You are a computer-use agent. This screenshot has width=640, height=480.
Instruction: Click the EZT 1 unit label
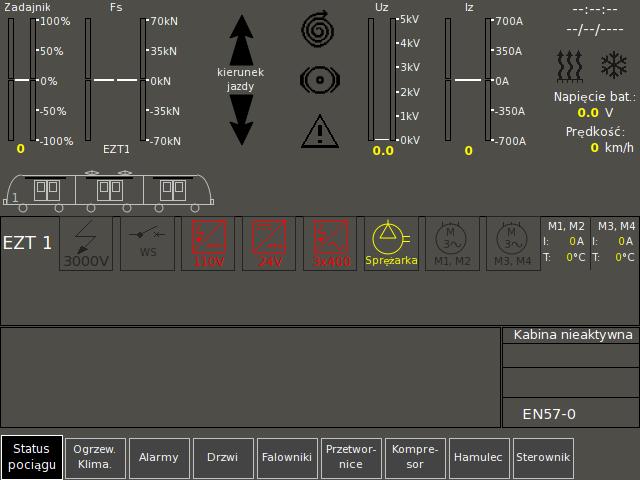coord(27,243)
